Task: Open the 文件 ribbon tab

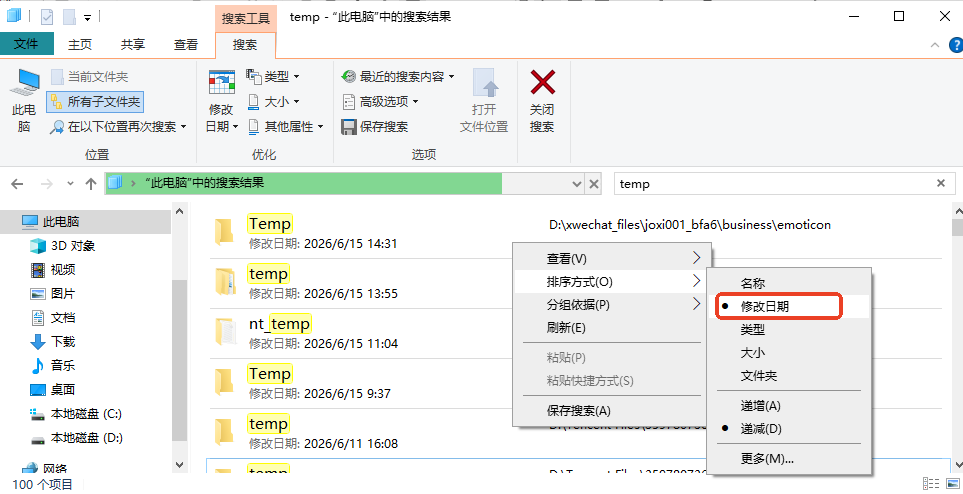Action: point(26,44)
